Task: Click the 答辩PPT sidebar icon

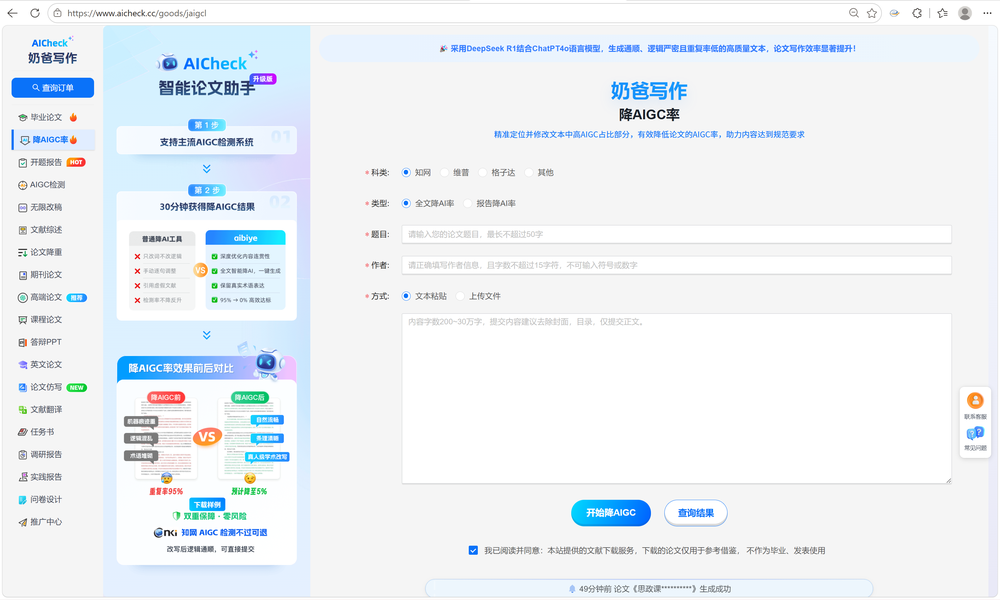Action: click(22, 342)
